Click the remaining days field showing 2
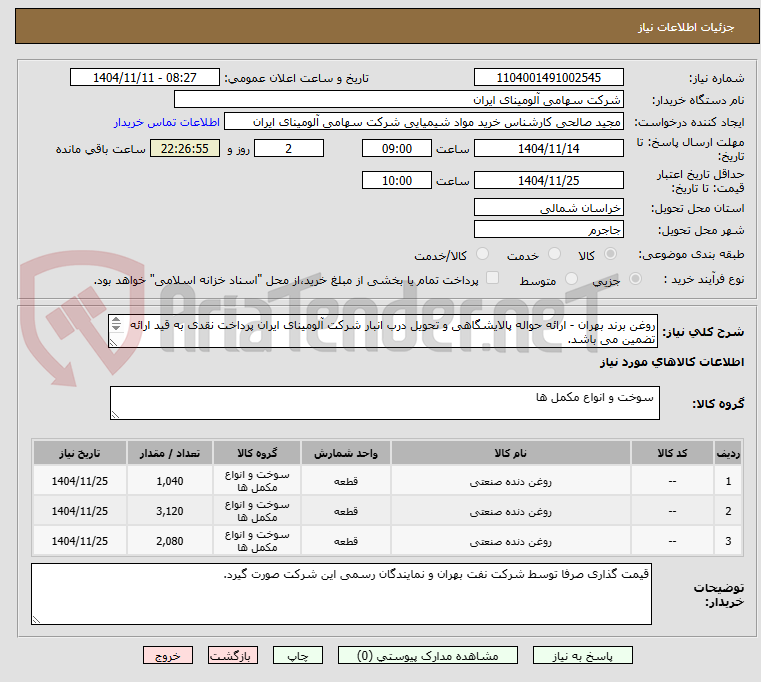The height and width of the screenshot is (682, 761). coord(289,149)
